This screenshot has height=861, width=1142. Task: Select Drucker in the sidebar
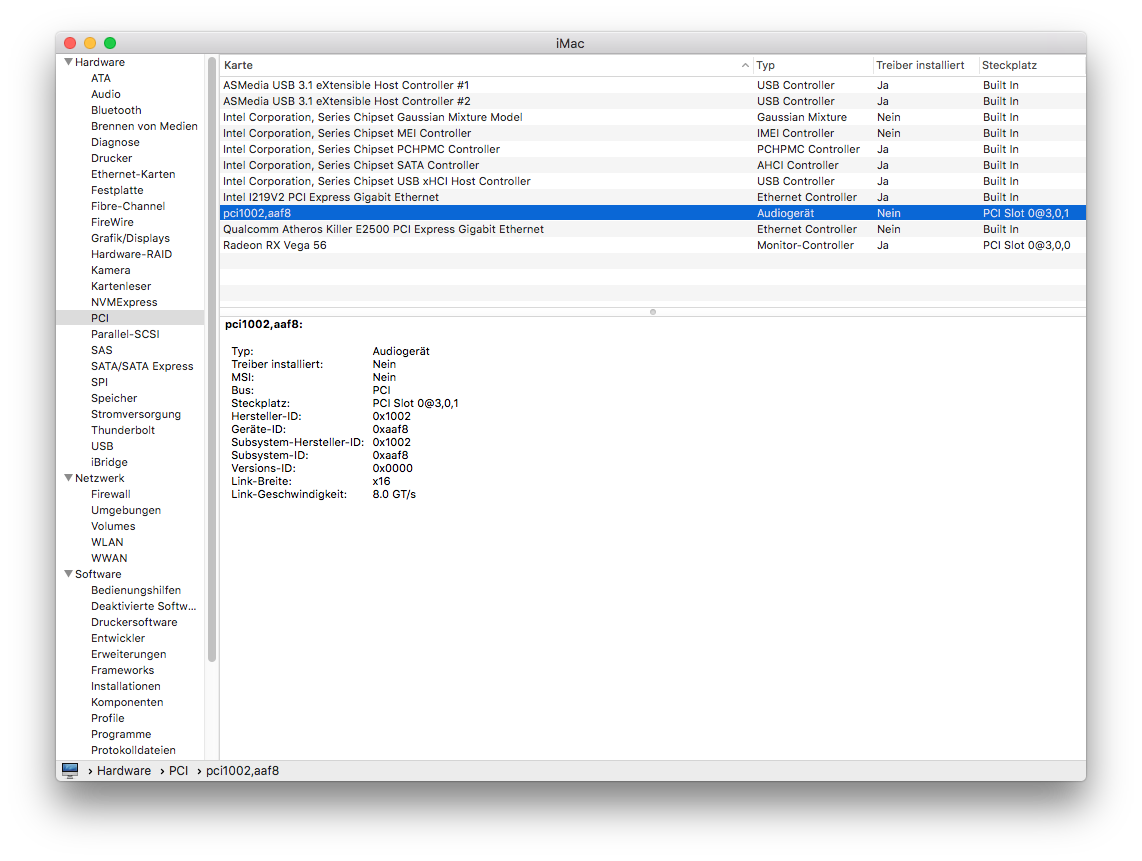click(x=111, y=158)
